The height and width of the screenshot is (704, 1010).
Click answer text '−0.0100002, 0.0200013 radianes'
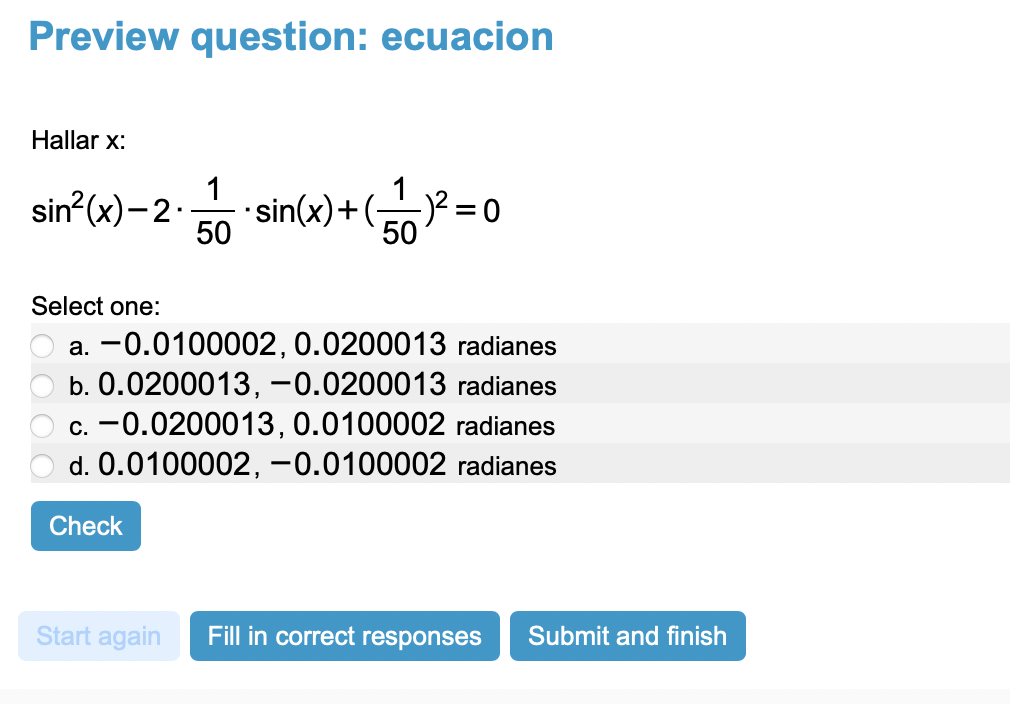point(328,346)
